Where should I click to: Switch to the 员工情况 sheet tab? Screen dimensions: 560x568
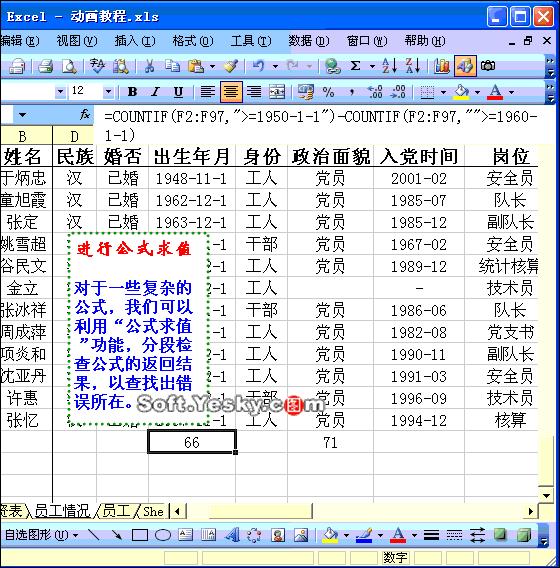62,511
